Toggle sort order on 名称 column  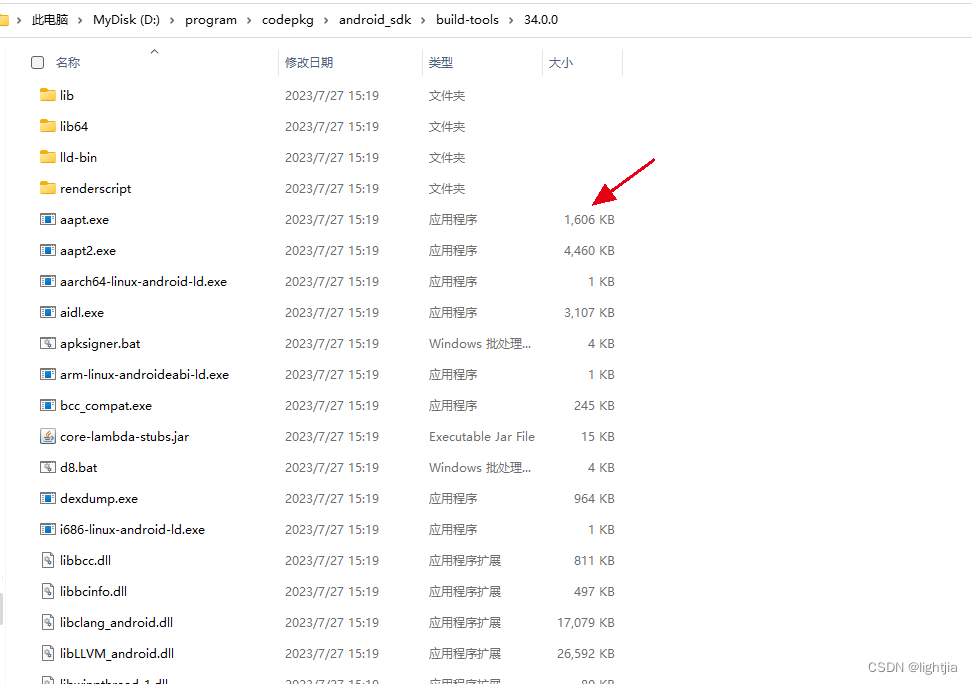click(x=66, y=61)
